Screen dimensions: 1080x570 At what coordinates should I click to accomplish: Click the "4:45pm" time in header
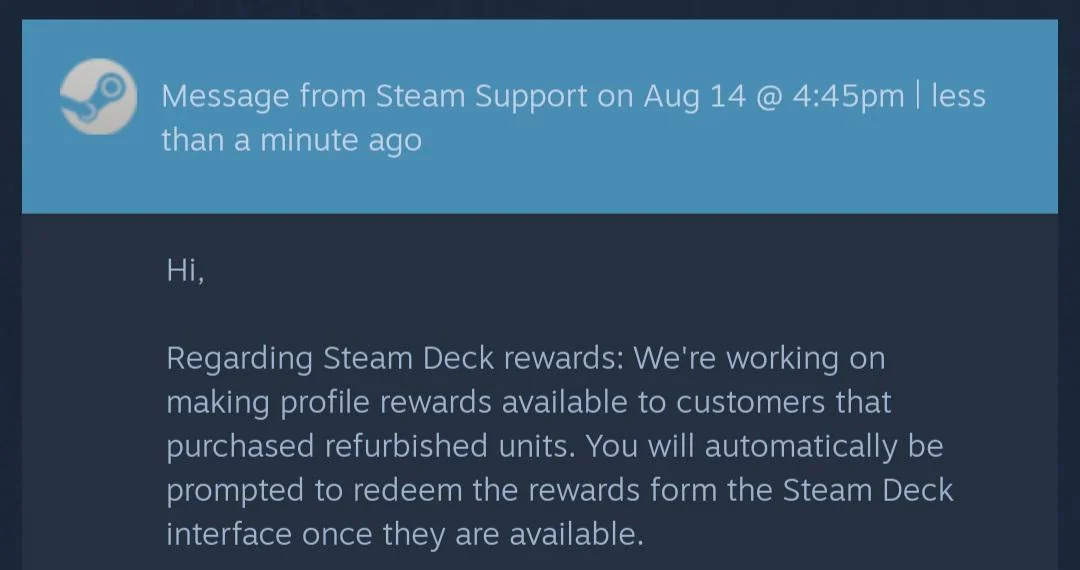pos(846,96)
